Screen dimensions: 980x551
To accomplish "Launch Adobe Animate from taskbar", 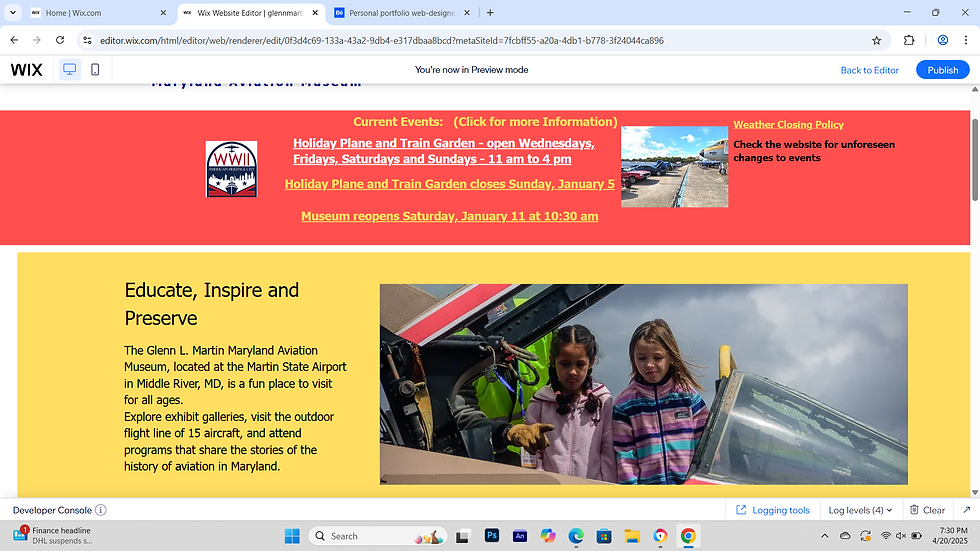I will click(x=520, y=536).
